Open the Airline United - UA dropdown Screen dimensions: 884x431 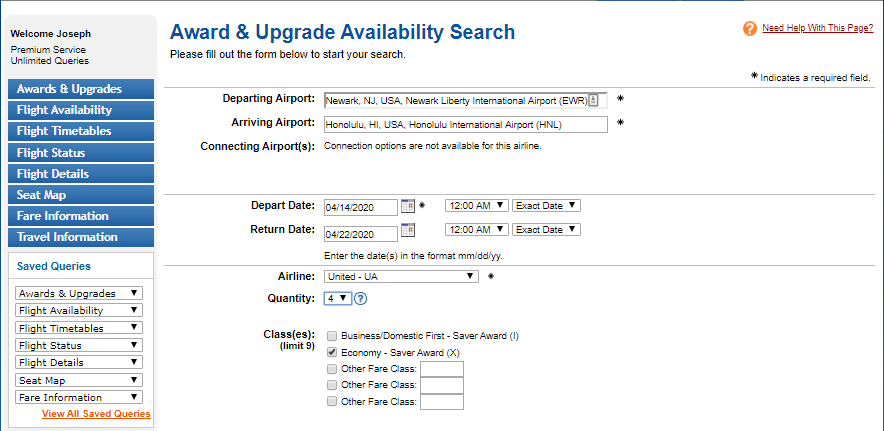tap(401, 276)
